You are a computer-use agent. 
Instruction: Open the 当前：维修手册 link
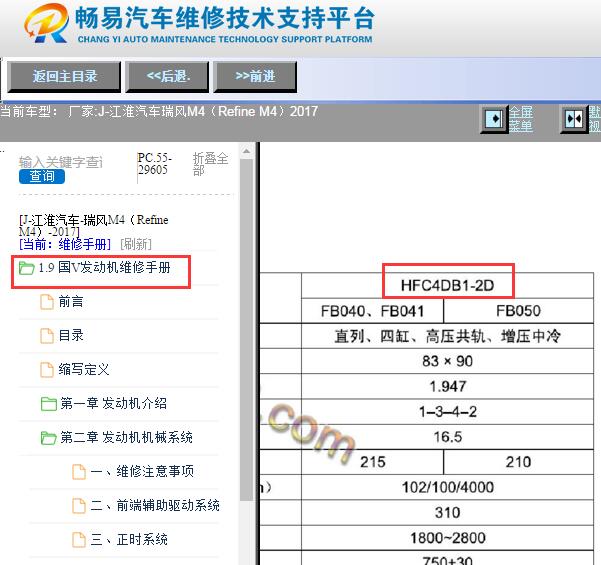tap(65, 244)
